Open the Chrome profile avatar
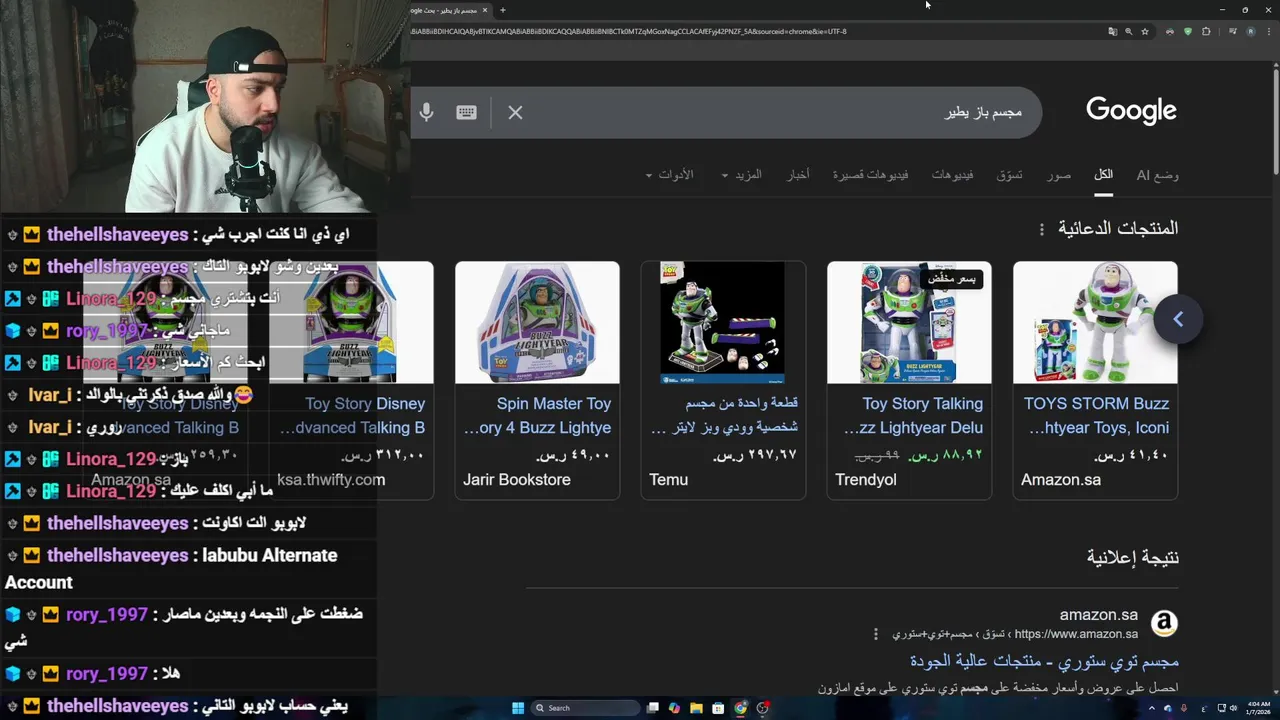The image size is (1280, 720). [1250, 31]
